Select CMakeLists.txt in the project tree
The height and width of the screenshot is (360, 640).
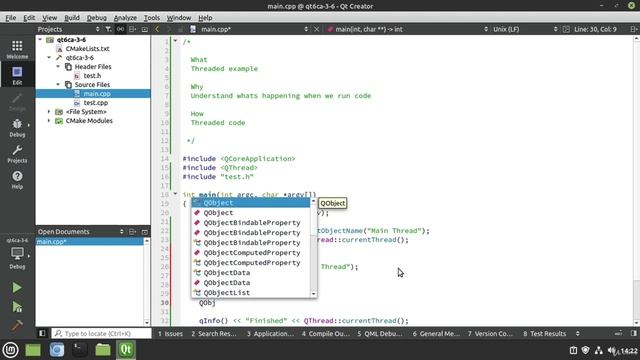[x=87, y=49]
